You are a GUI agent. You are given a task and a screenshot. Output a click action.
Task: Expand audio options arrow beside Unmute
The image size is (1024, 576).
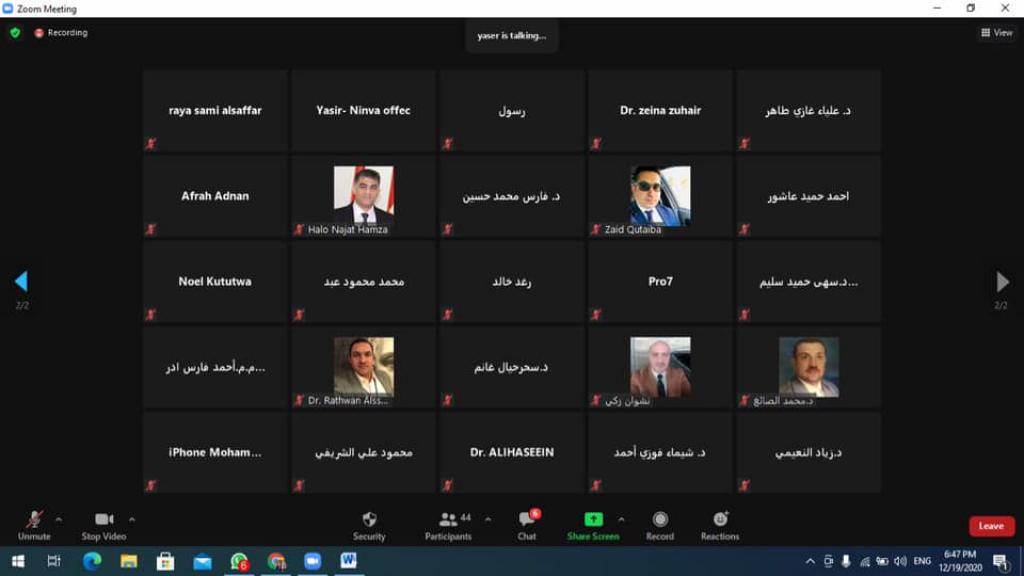click(x=58, y=519)
